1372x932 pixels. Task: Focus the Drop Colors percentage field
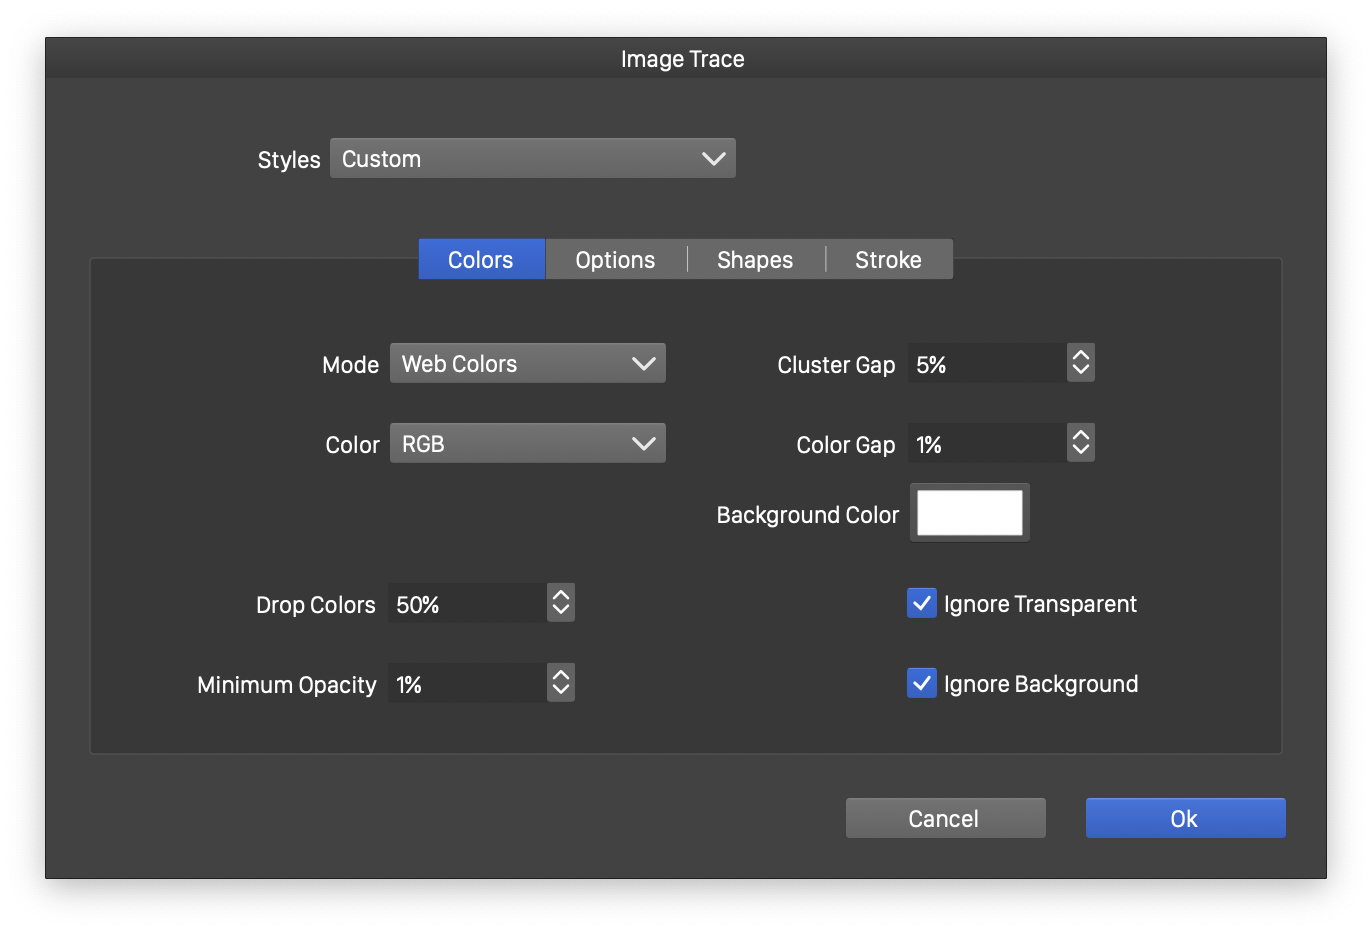(x=466, y=604)
